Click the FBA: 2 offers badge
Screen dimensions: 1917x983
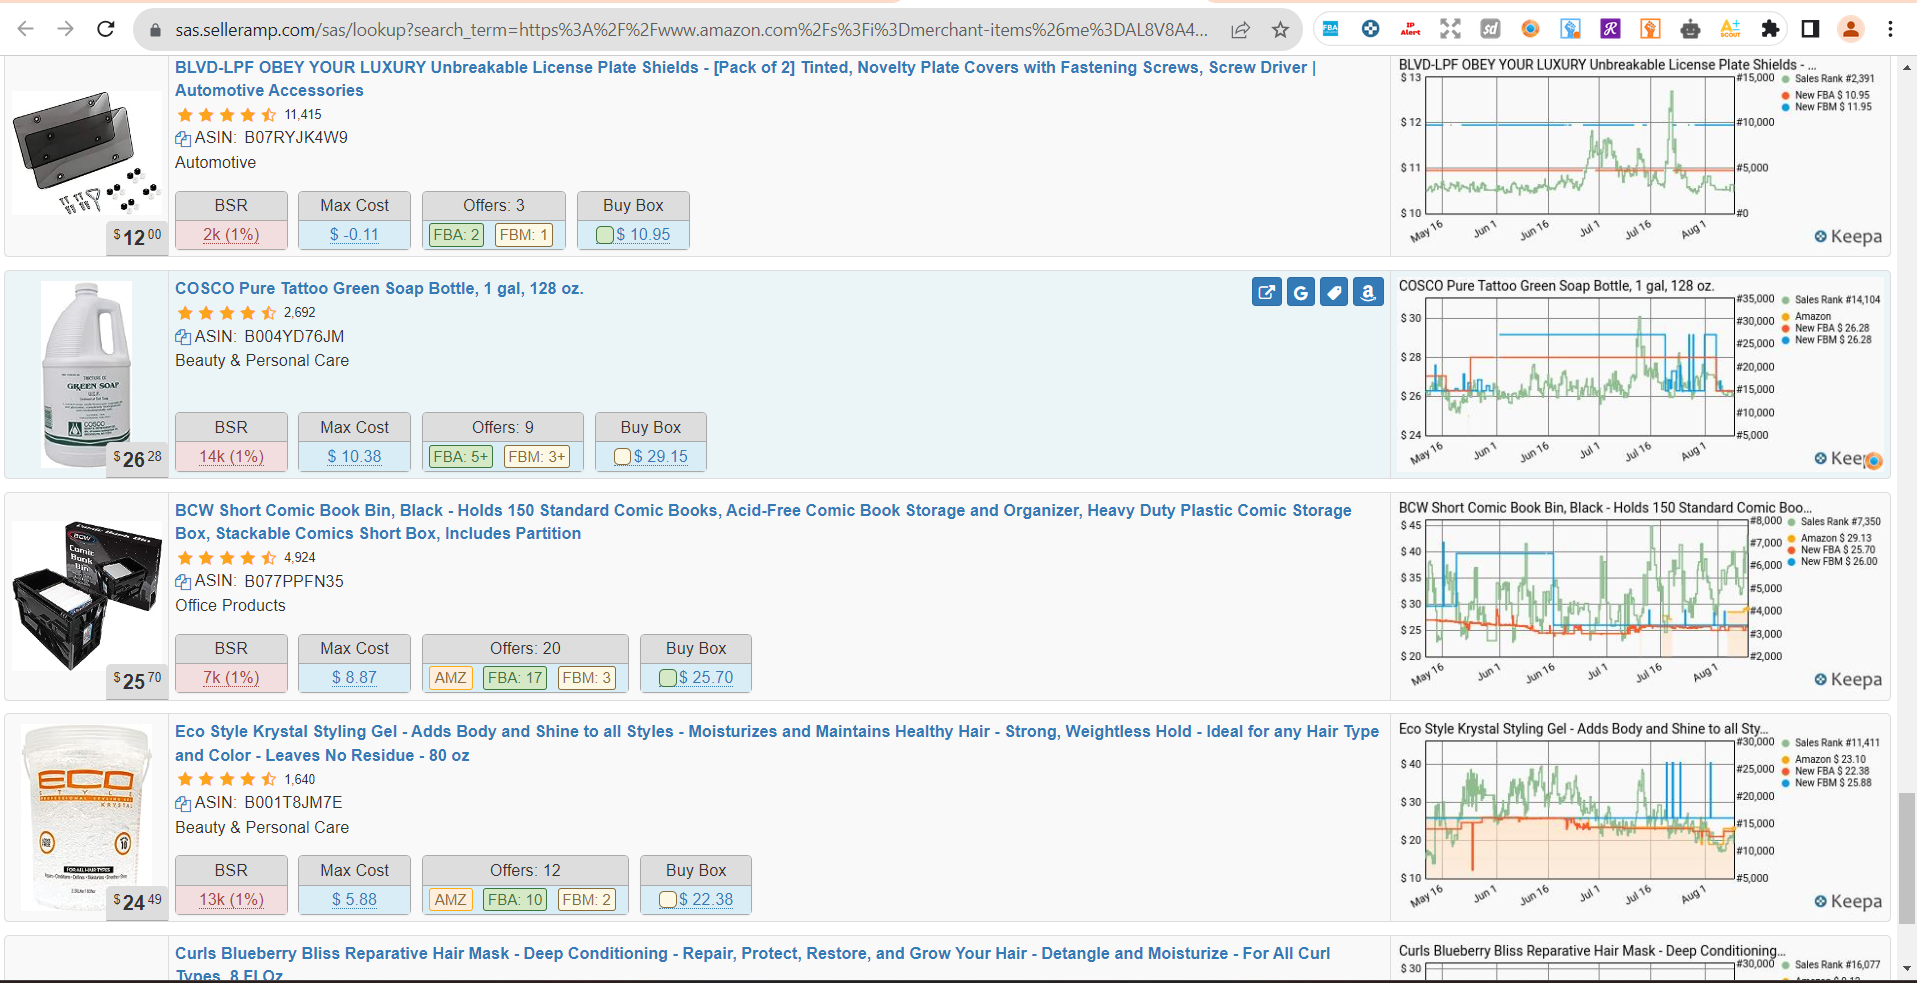tap(456, 235)
